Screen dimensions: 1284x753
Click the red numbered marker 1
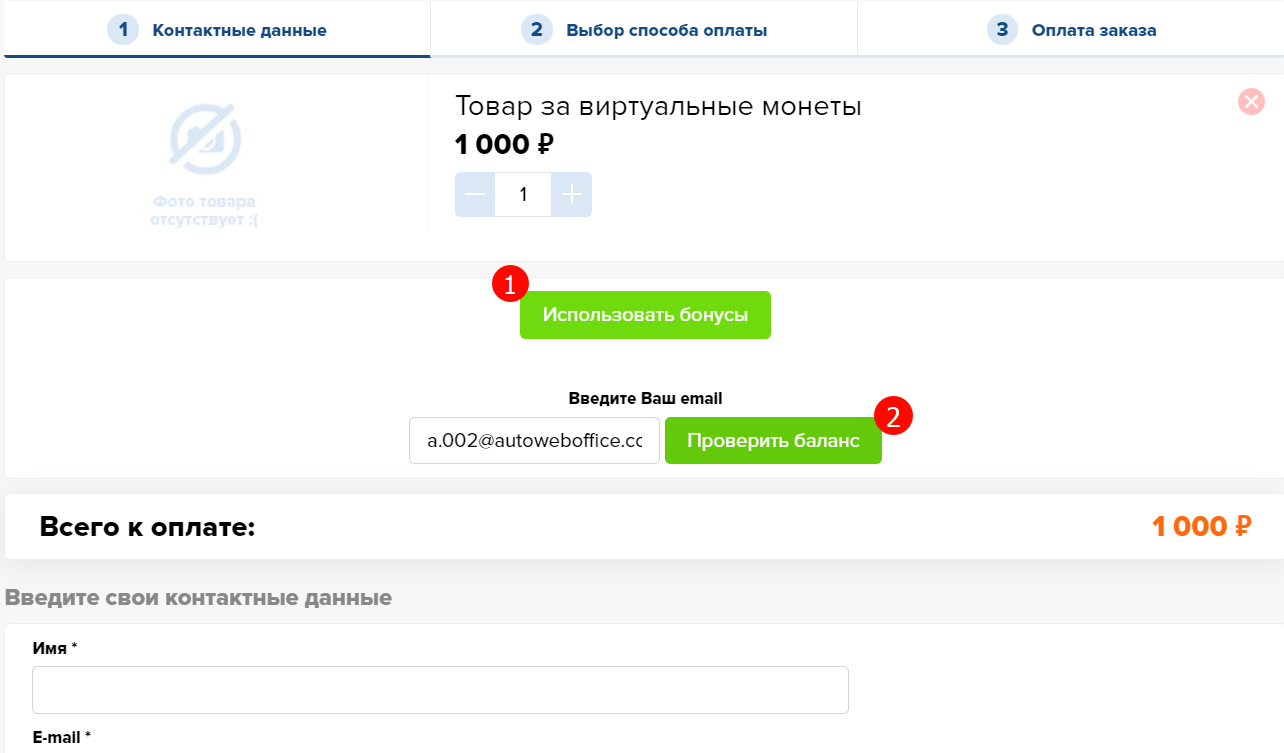(x=510, y=284)
